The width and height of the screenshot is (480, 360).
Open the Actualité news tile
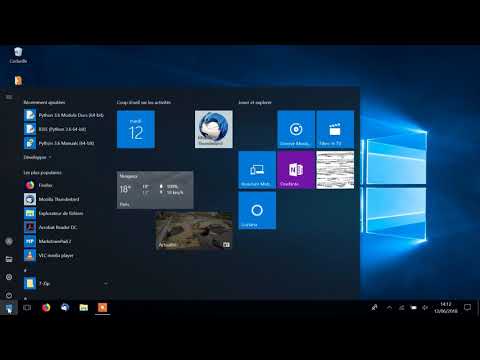tap(194, 231)
